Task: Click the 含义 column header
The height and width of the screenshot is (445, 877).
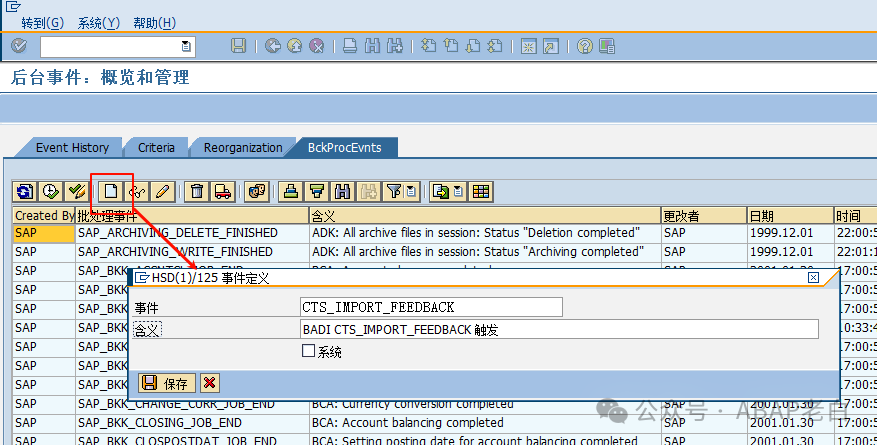Action: click(x=485, y=215)
